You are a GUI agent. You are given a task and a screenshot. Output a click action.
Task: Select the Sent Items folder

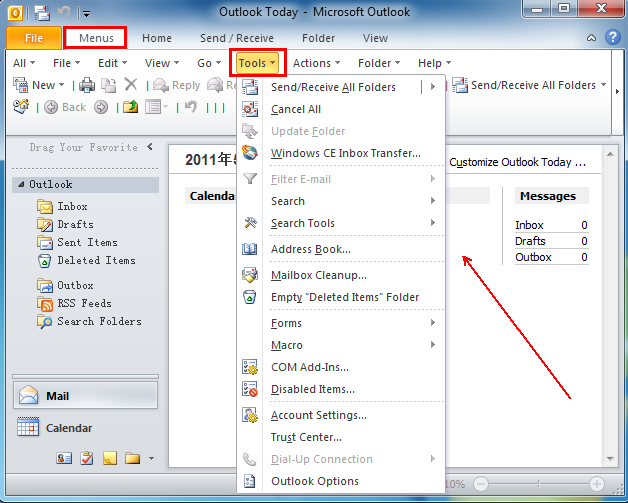77,242
